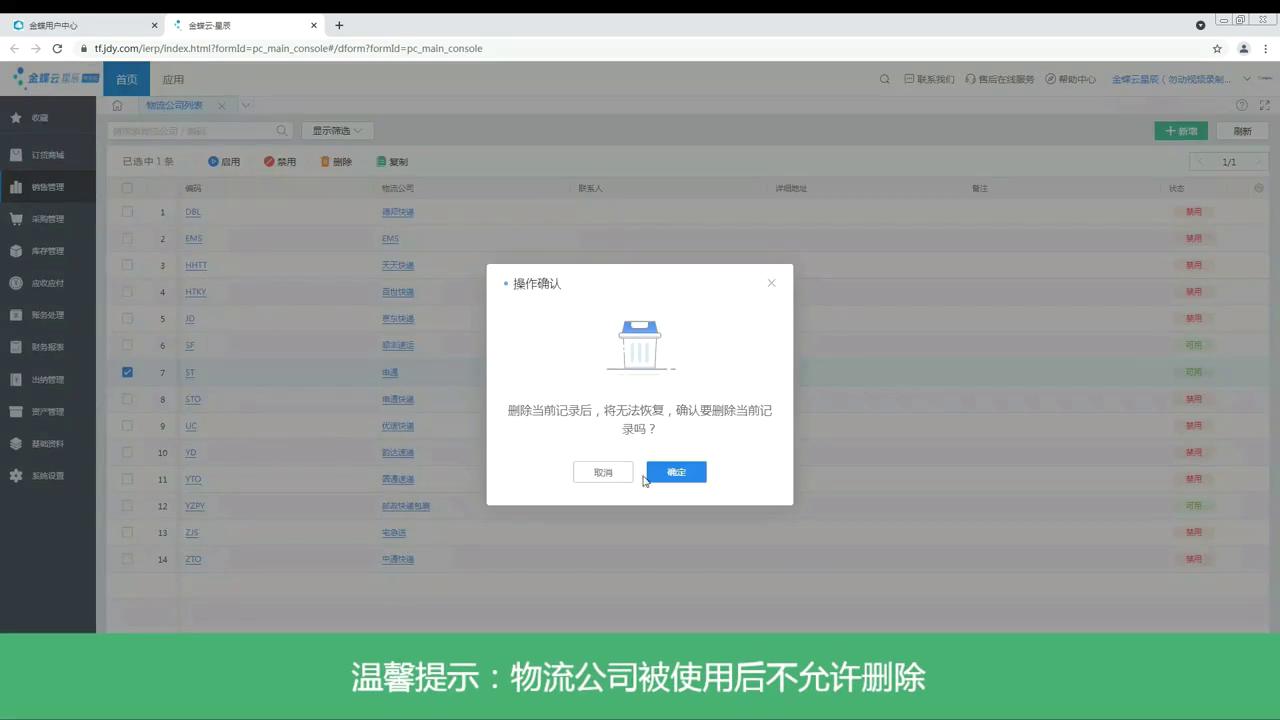
Task: Open 系统设置 from the sidebar
Action: point(15,475)
